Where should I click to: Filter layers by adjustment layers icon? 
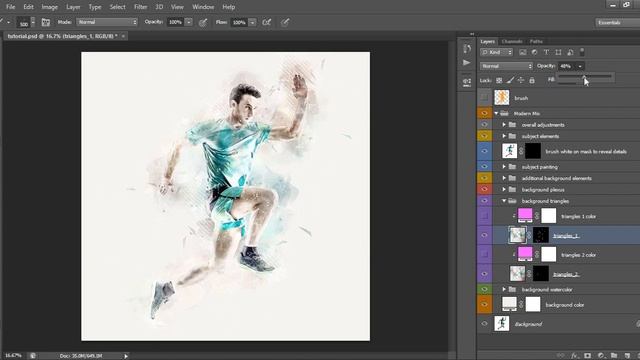click(534, 52)
